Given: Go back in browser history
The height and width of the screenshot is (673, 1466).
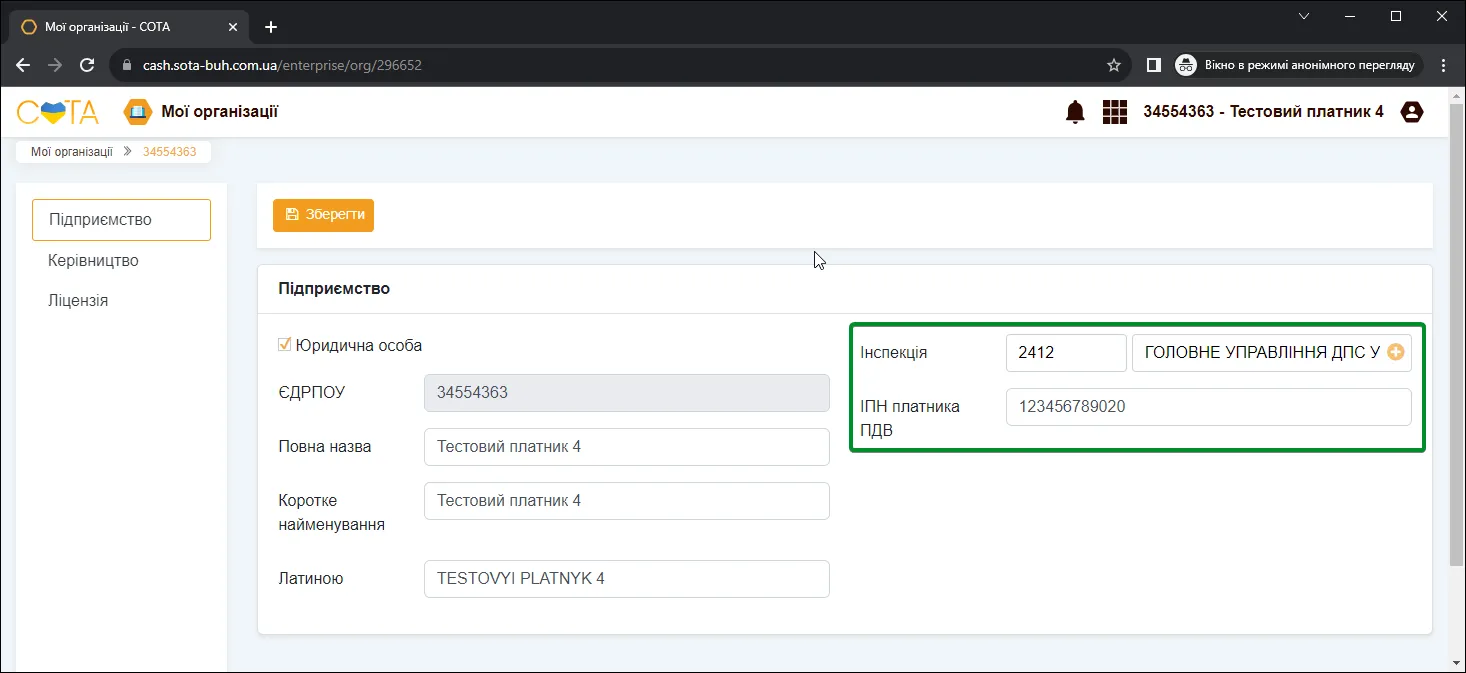Looking at the screenshot, I should [23, 65].
